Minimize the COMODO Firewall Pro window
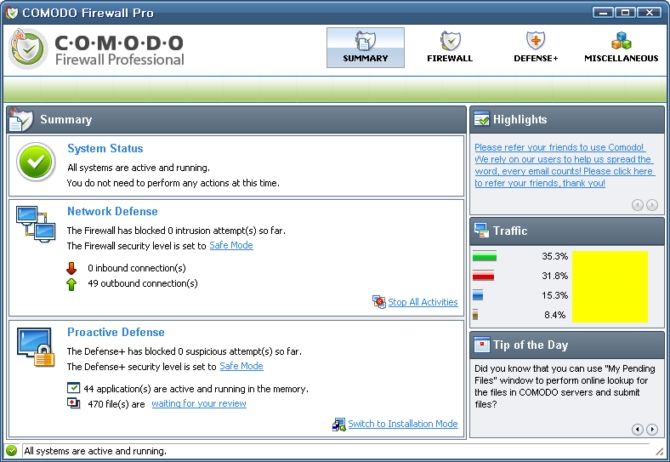 point(603,12)
